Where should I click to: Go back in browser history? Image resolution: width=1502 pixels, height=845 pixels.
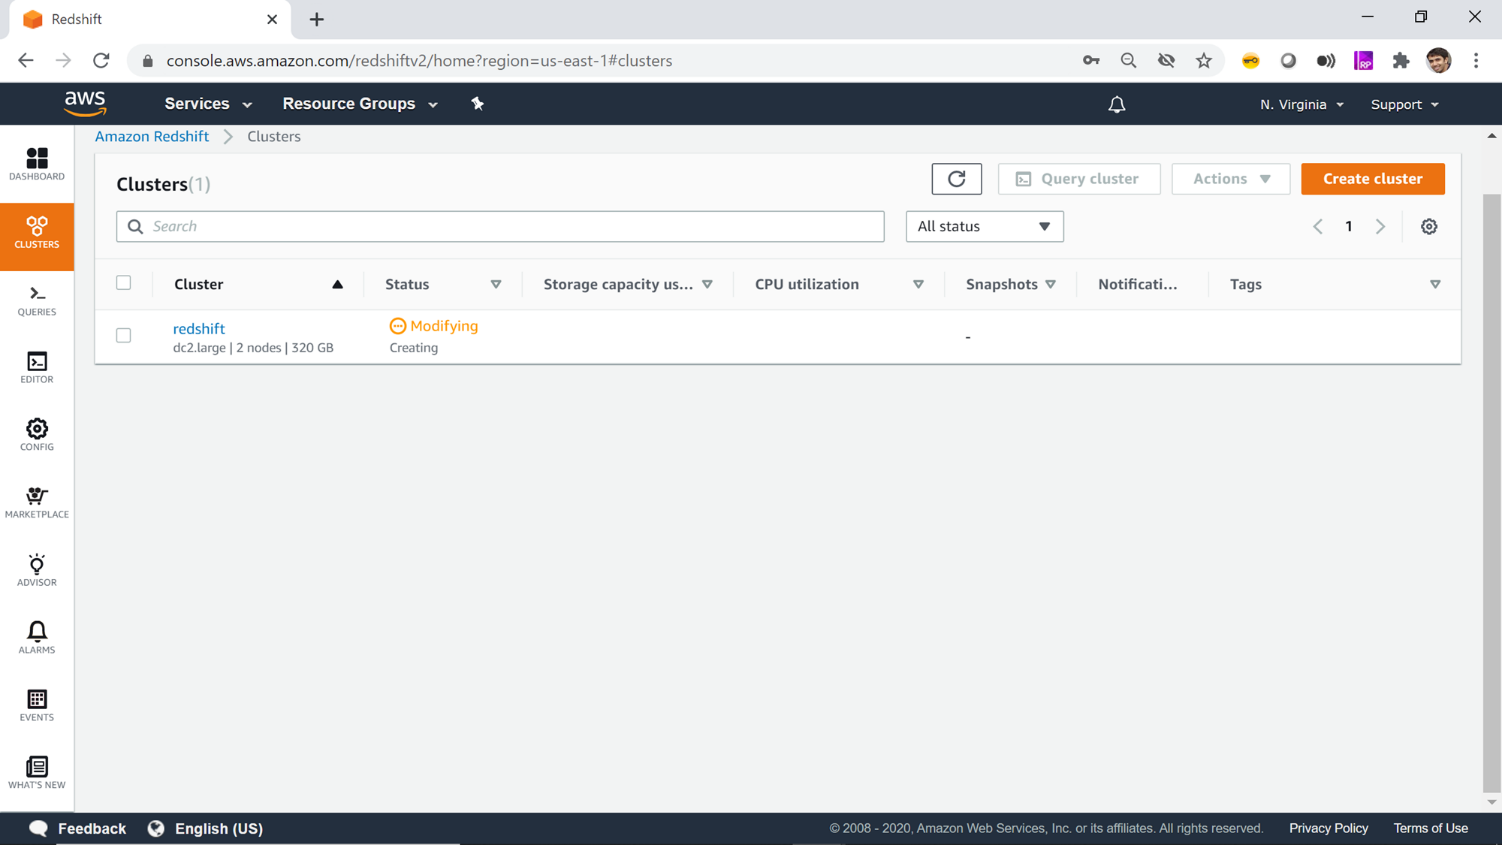click(26, 61)
